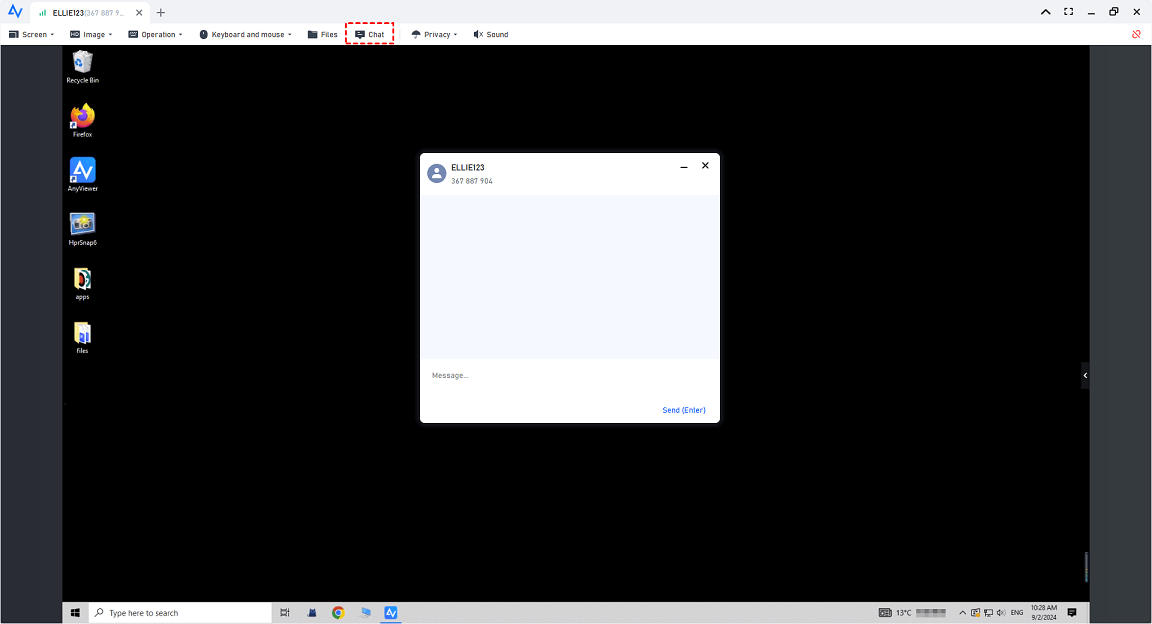Select the Firefox desktop icon
The width and height of the screenshot is (1152, 624).
click(x=82, y=121)
